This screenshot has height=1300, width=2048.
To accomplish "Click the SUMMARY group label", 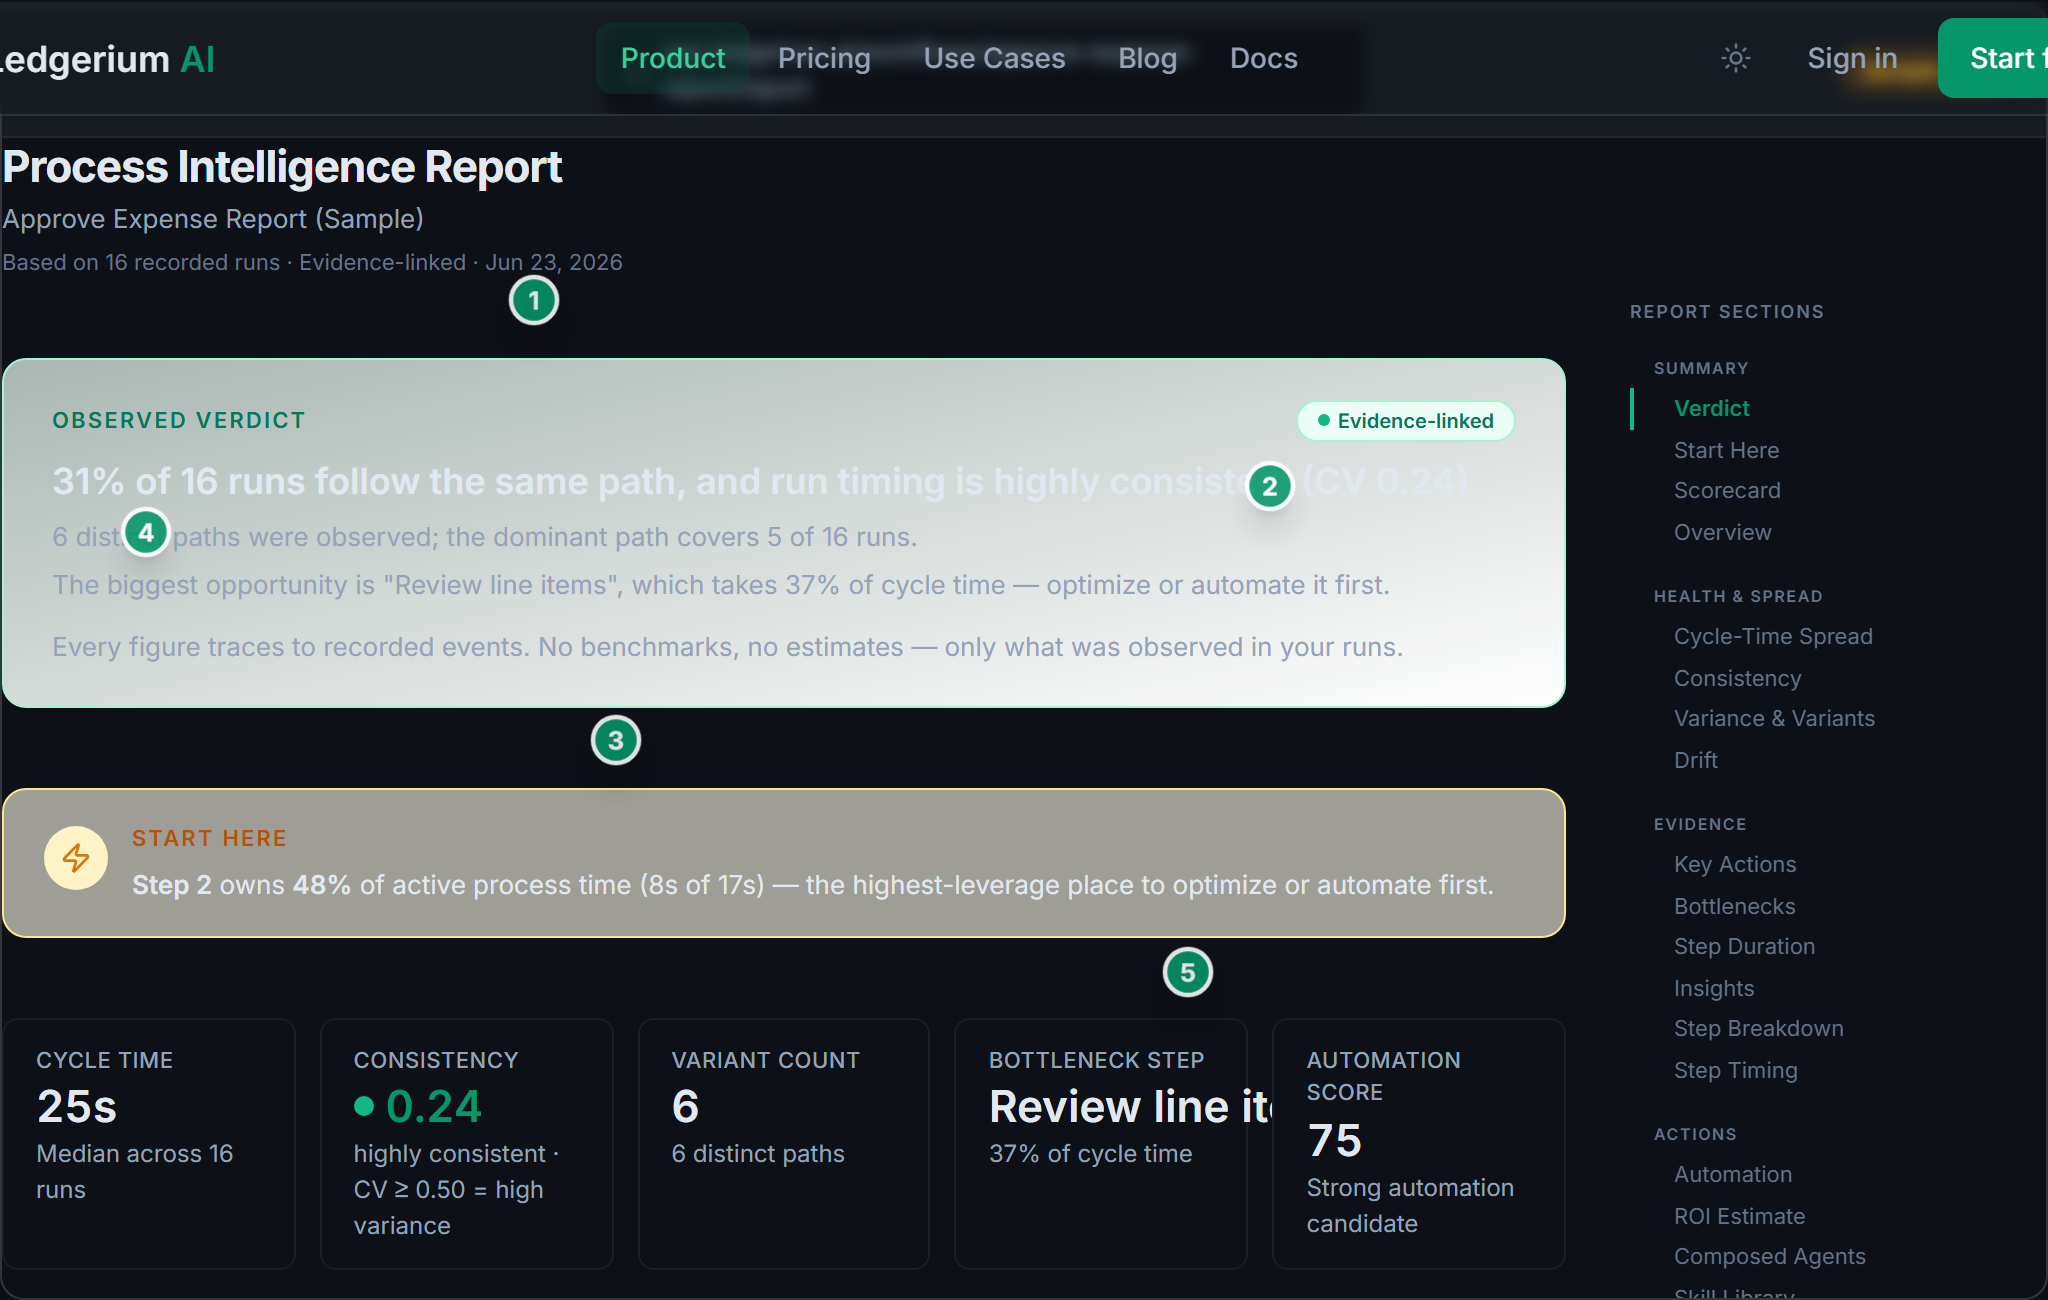I will click(x=1701, y=368).
